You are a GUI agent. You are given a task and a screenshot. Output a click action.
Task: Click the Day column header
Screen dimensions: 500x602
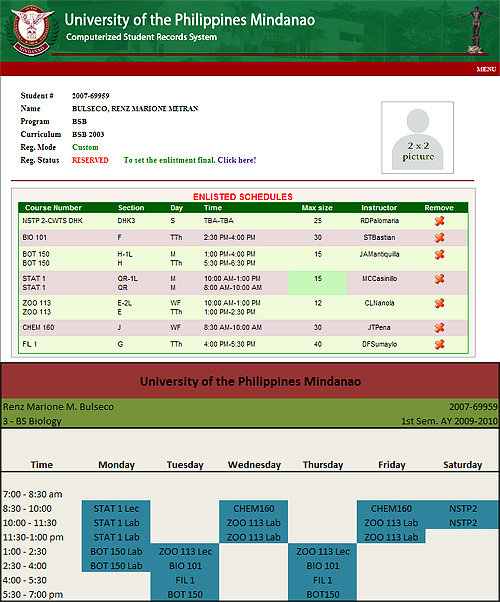point(177,208)
